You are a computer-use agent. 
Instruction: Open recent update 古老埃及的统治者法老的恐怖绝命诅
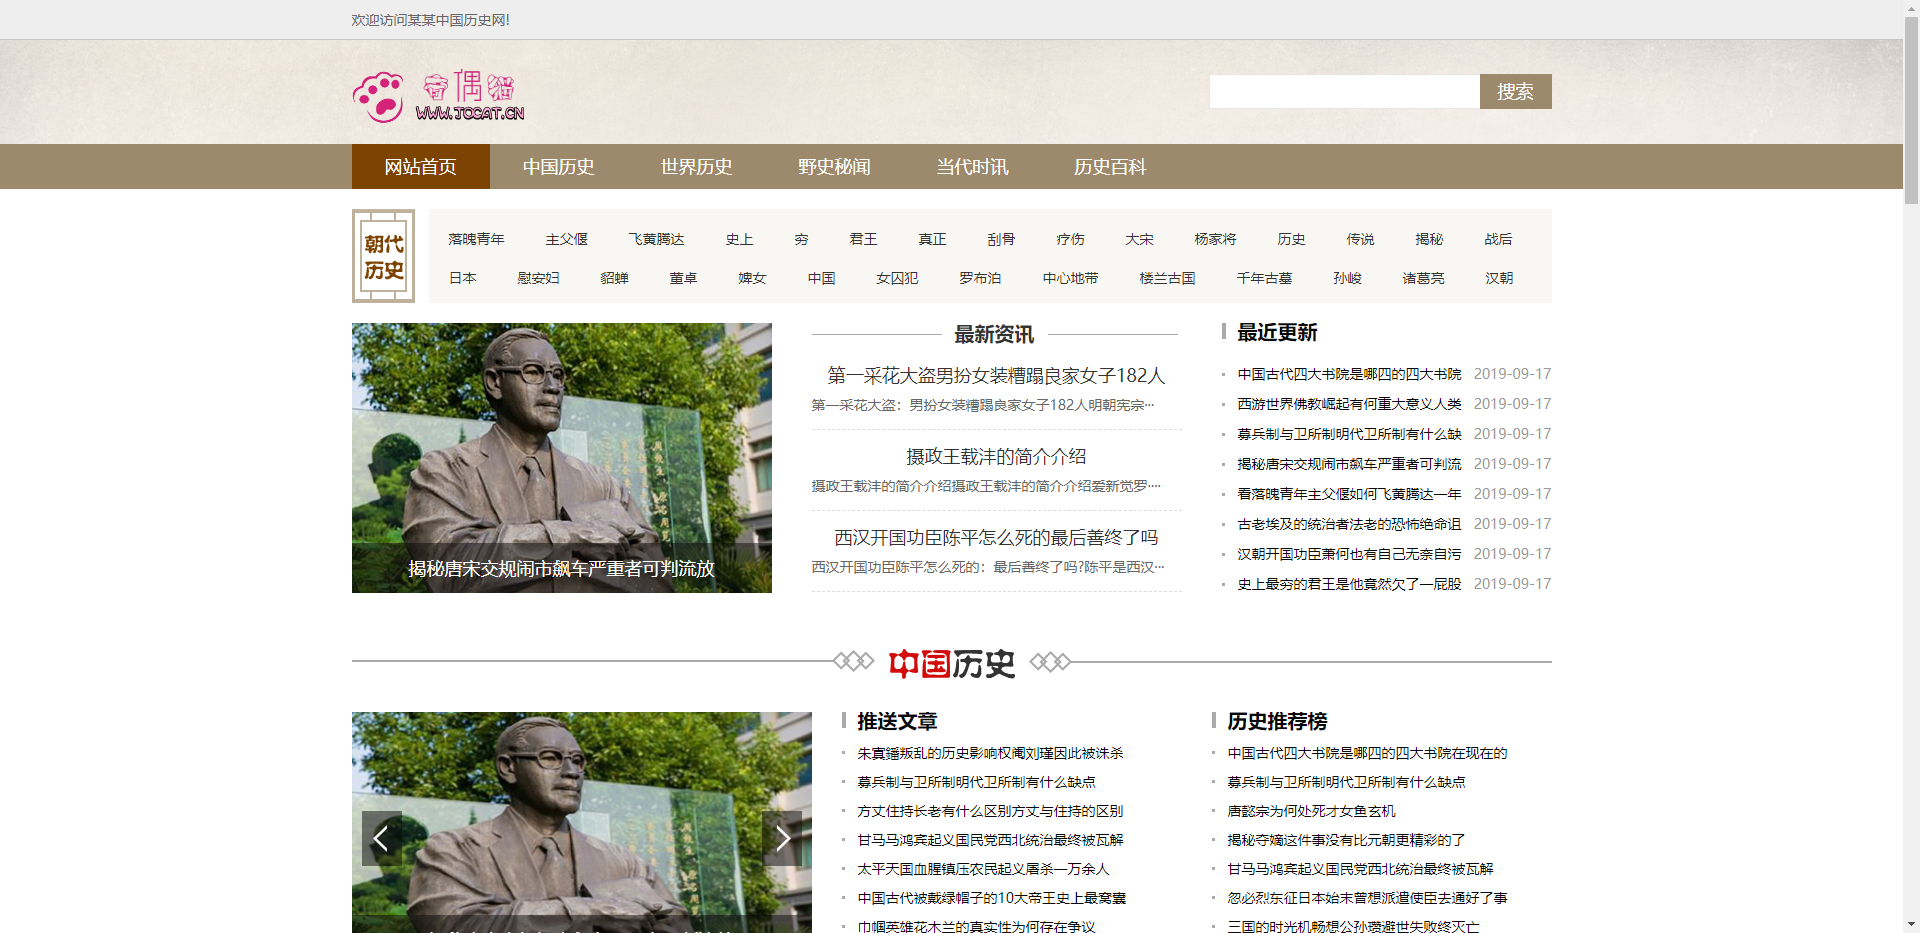[x=1350, y=524]
